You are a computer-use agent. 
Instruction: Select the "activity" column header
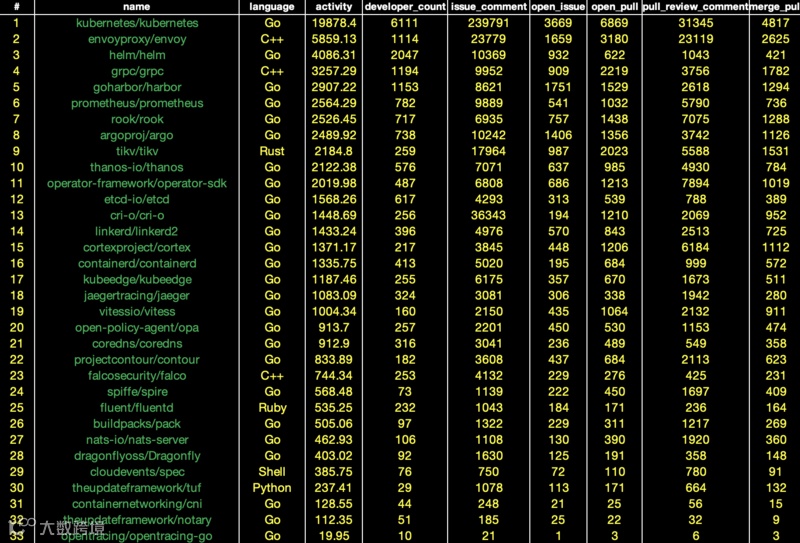[334, 7]
